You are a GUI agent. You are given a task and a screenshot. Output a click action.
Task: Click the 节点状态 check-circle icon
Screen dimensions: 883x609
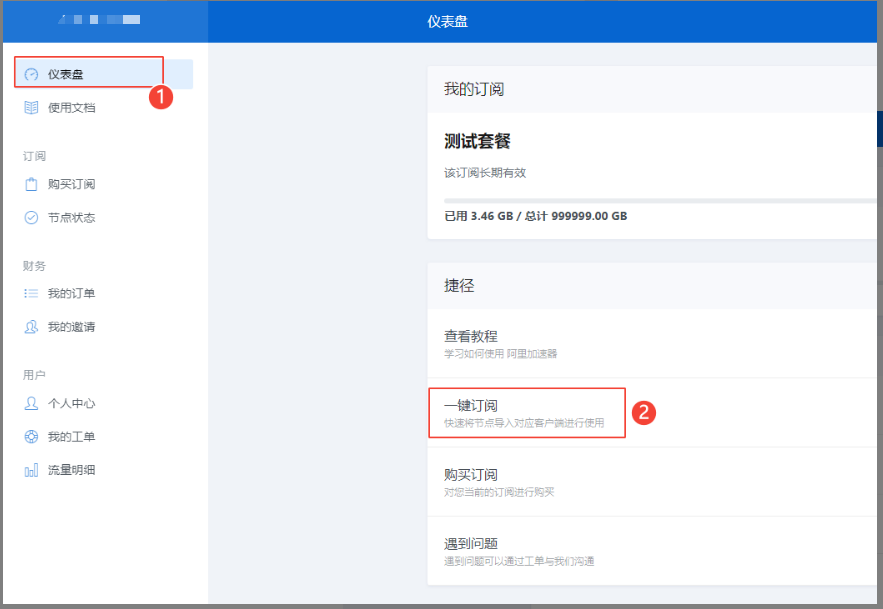[31, 218]
